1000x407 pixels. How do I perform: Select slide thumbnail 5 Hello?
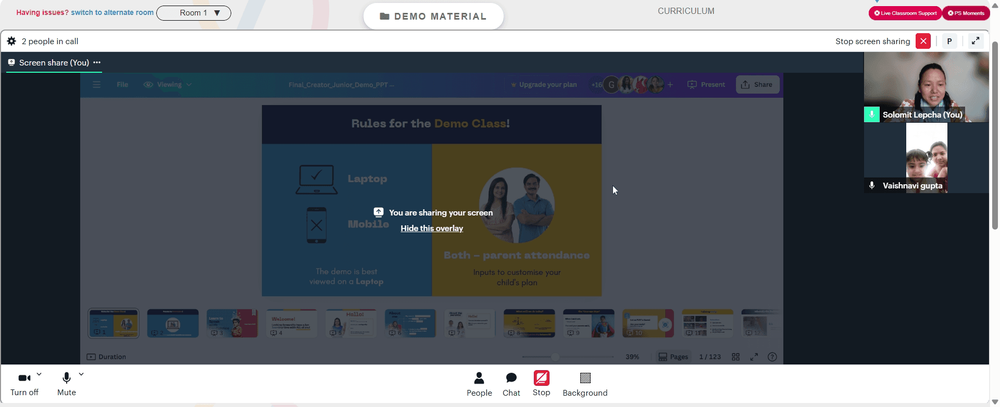click(x=351, y=323)
